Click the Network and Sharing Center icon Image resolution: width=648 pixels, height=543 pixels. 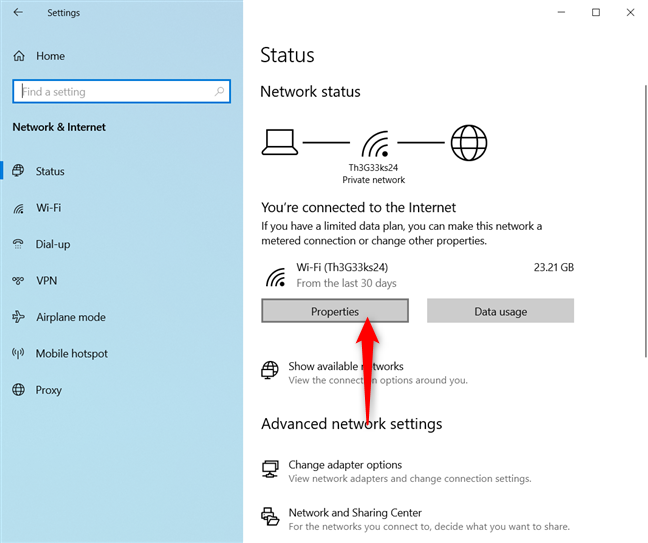(x=270, y=517)
